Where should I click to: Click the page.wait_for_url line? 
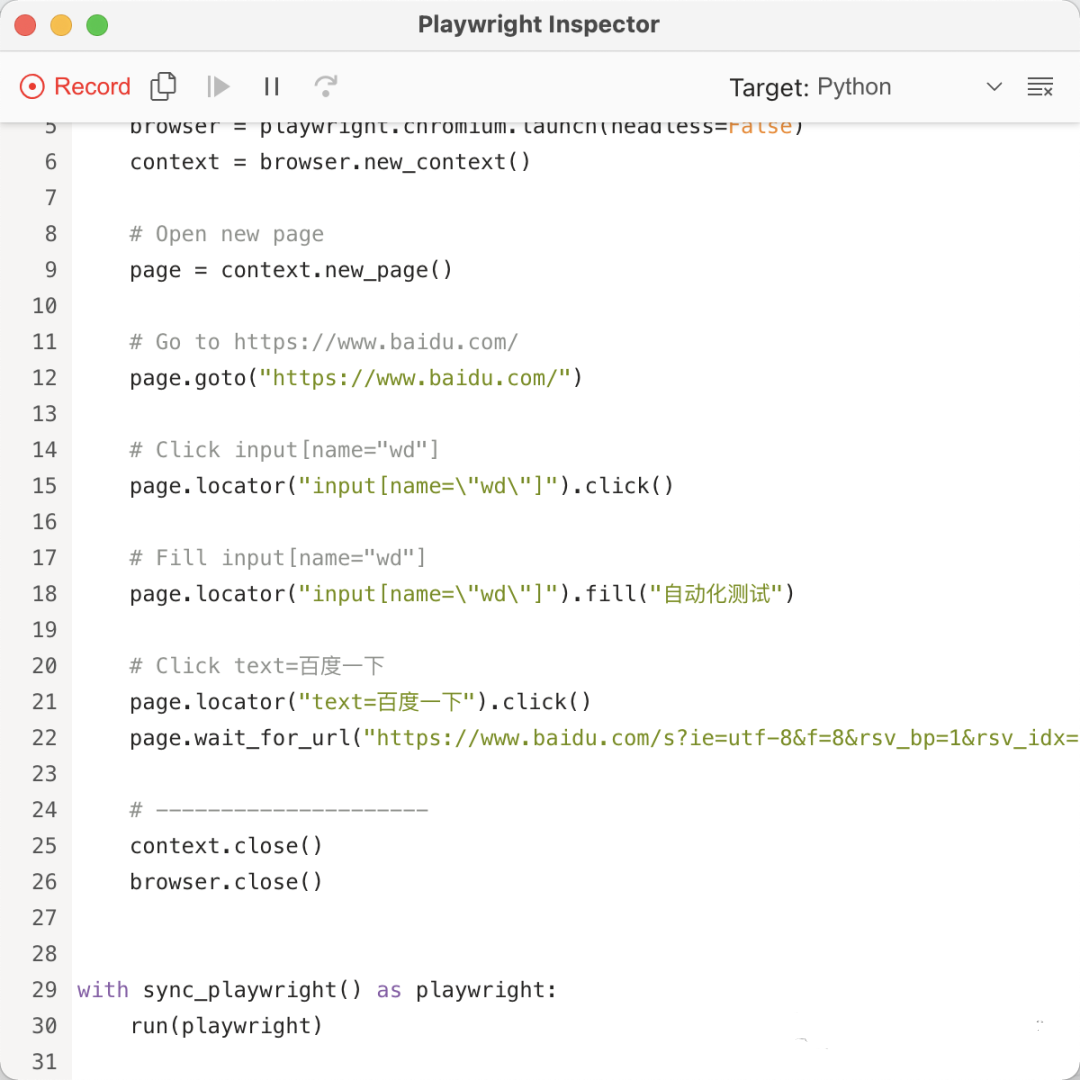604,738
